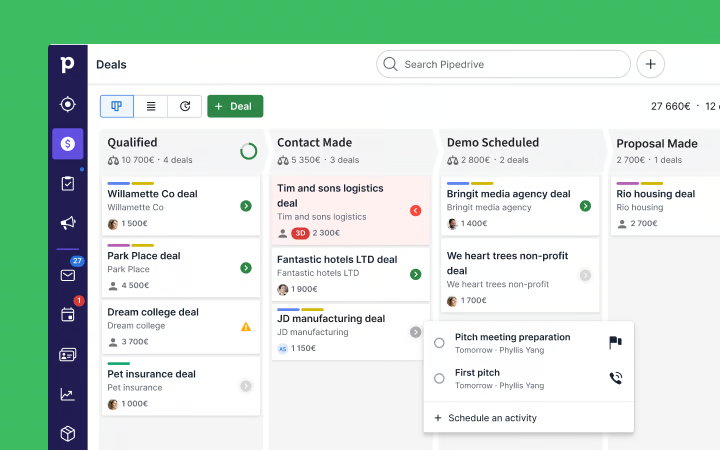Click the AS avatar on JD manufacturing deal
Image resolution: width=720 pixels, height=450 pixels.
click(282, 349)
